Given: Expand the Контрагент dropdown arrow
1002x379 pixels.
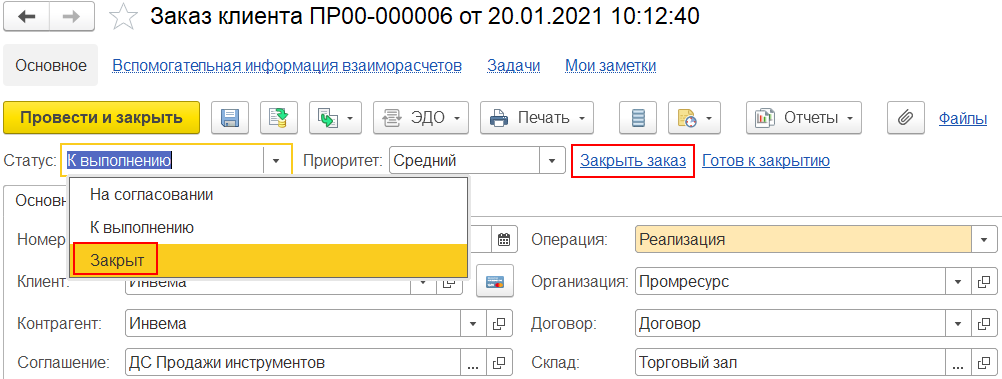Looking at the screenshot, I should pos(473,324).
